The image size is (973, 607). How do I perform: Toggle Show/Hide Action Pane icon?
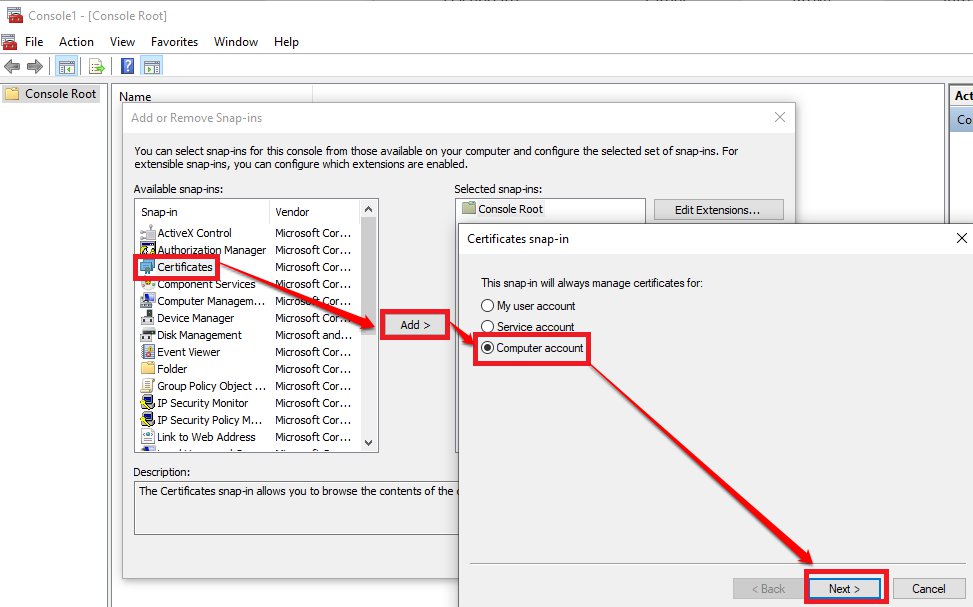click(x=152, y=67)
